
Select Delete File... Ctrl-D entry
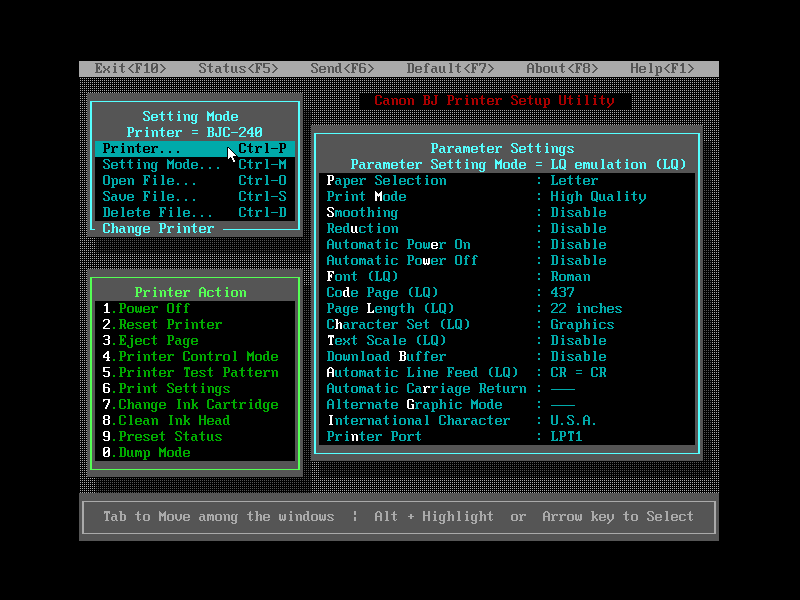coord(195,212)
